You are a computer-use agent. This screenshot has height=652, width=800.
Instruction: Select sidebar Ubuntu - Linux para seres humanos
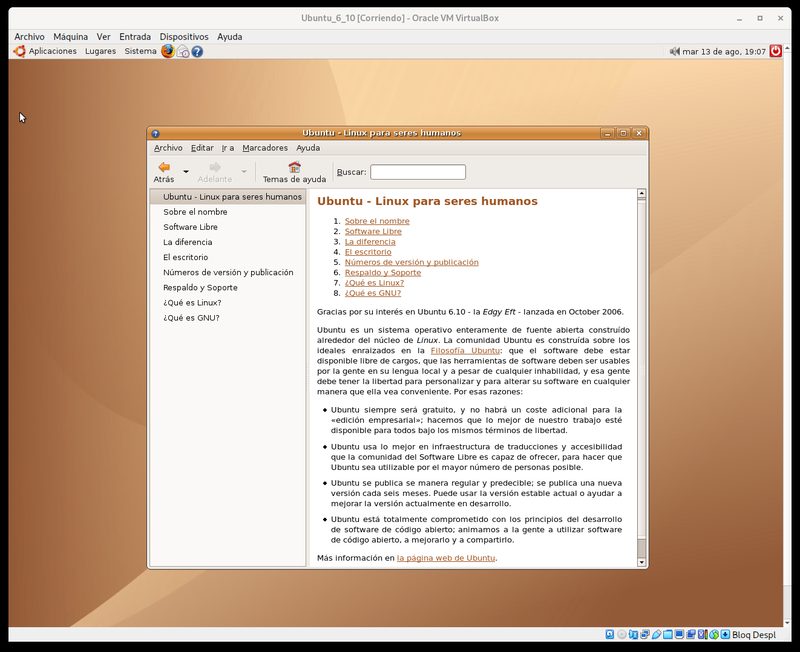pos(228,196)
